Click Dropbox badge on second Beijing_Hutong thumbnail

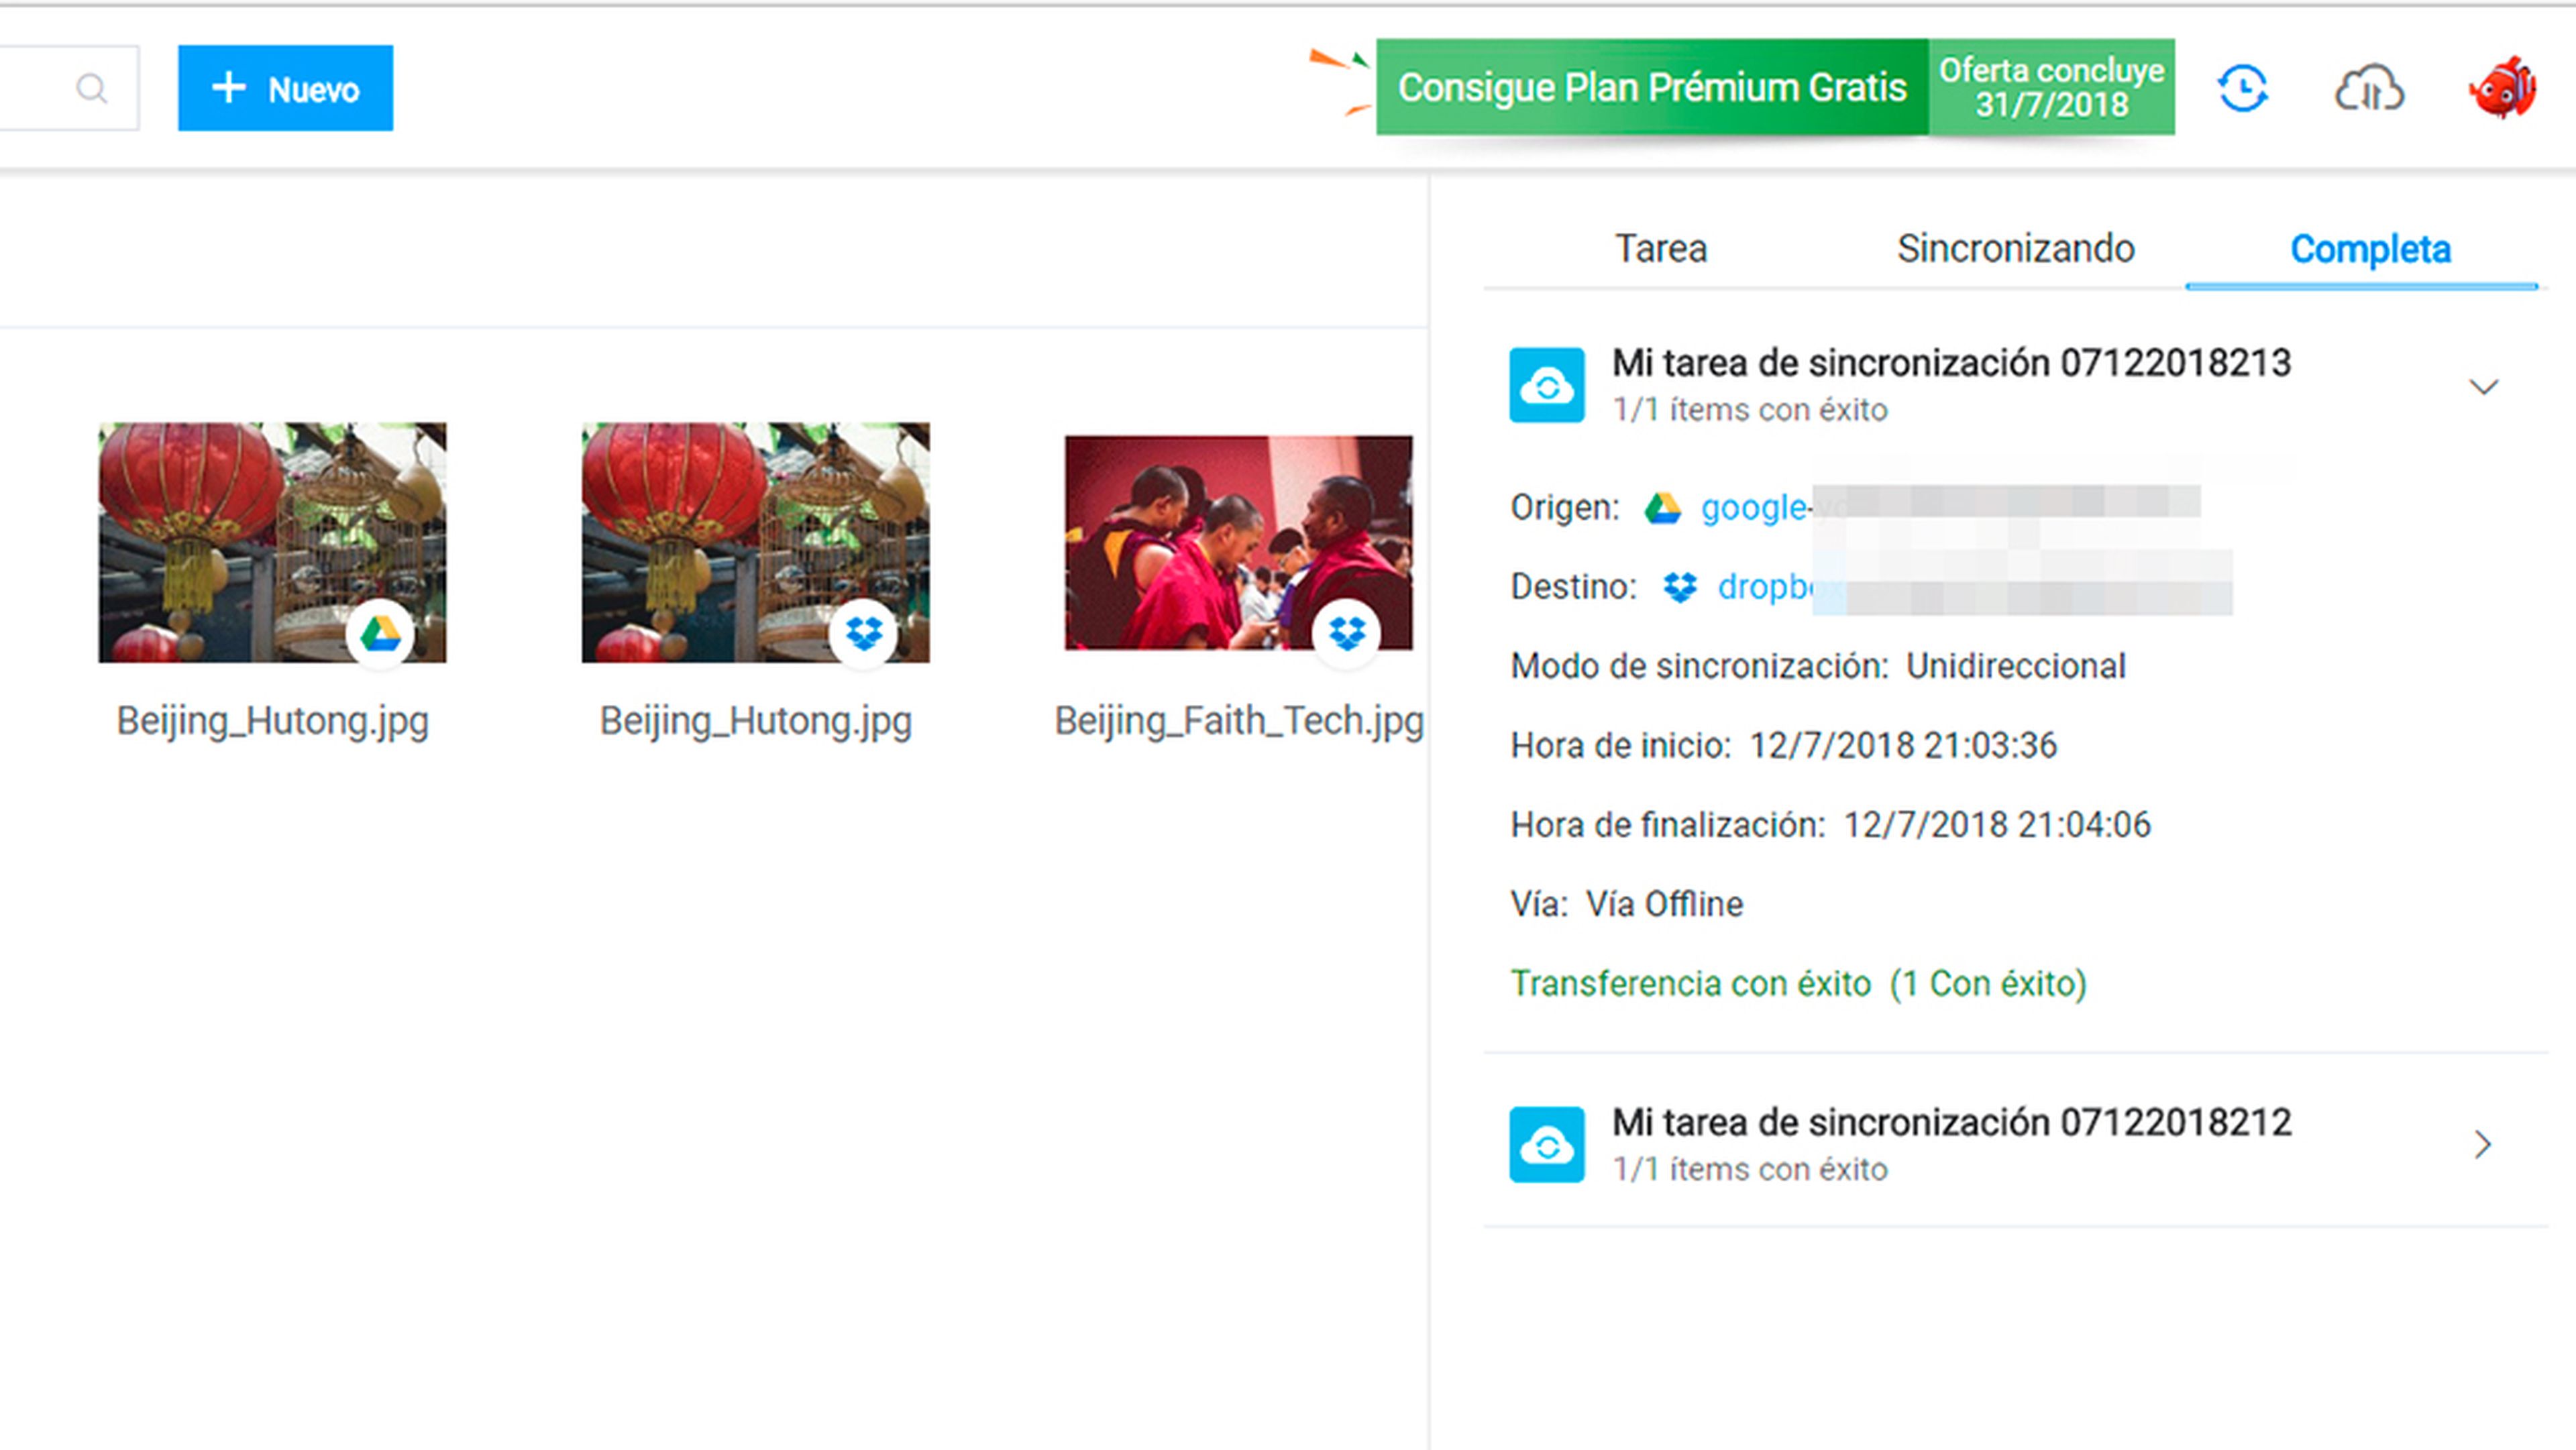863,634
